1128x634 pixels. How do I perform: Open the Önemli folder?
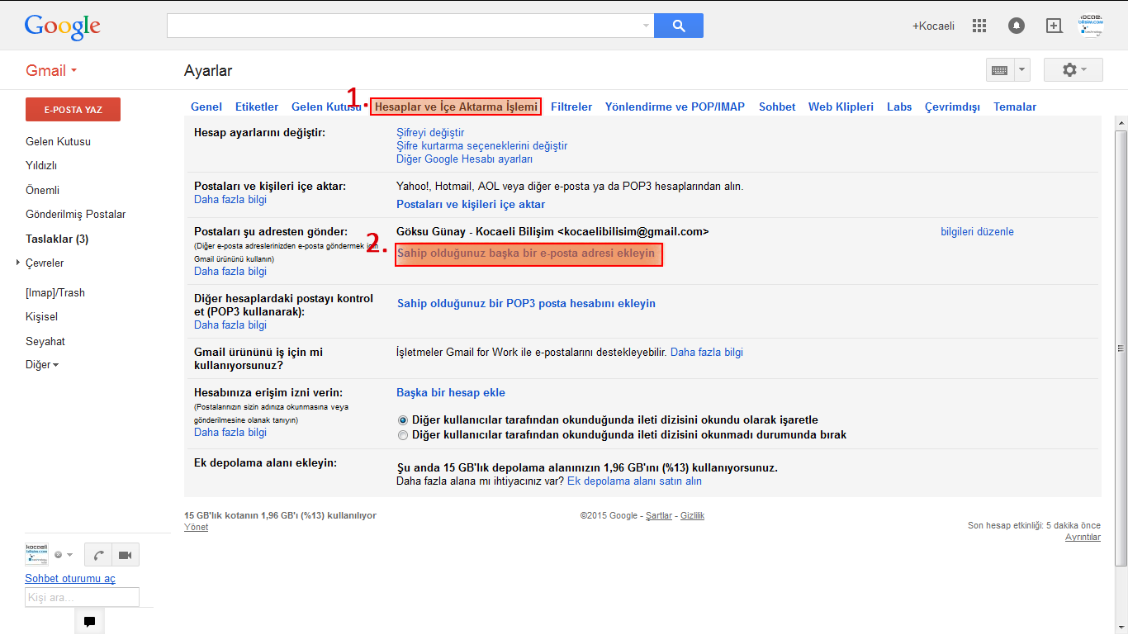click(x=42, y=190)
